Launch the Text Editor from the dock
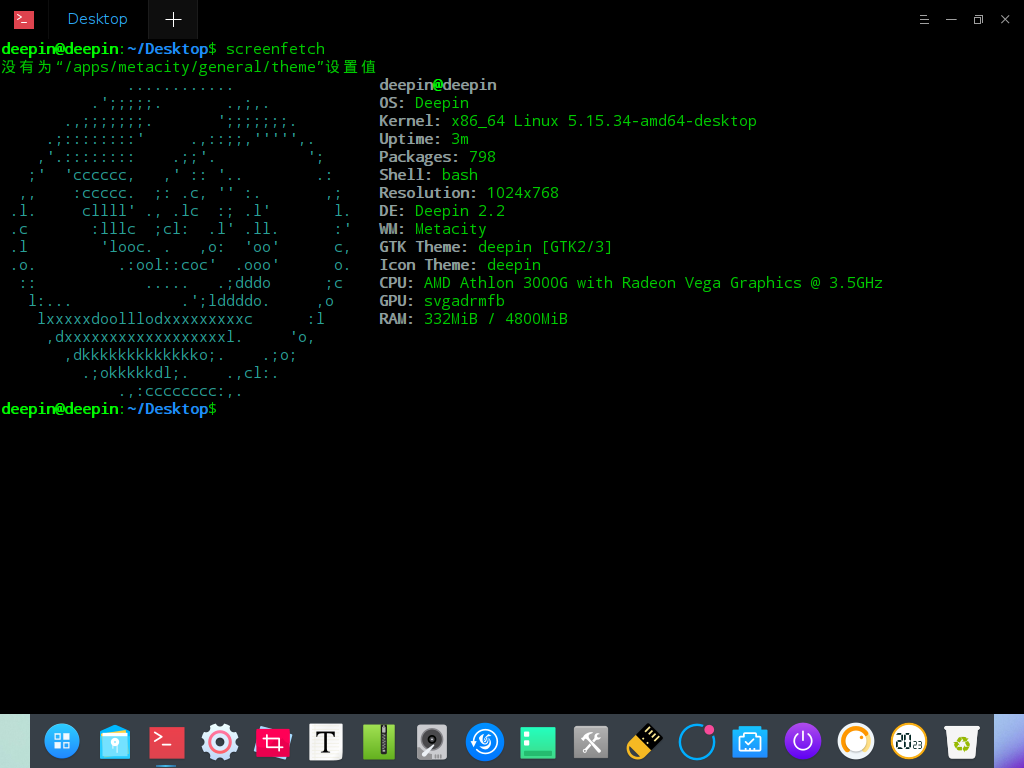The height and width of the screenshot is (768, 1024). (325, 742)
